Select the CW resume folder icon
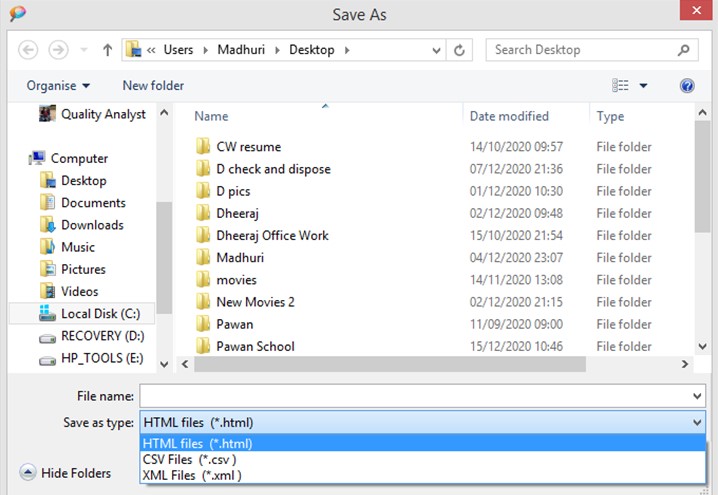This screenshot has height=495, width=718. point(203,147)
